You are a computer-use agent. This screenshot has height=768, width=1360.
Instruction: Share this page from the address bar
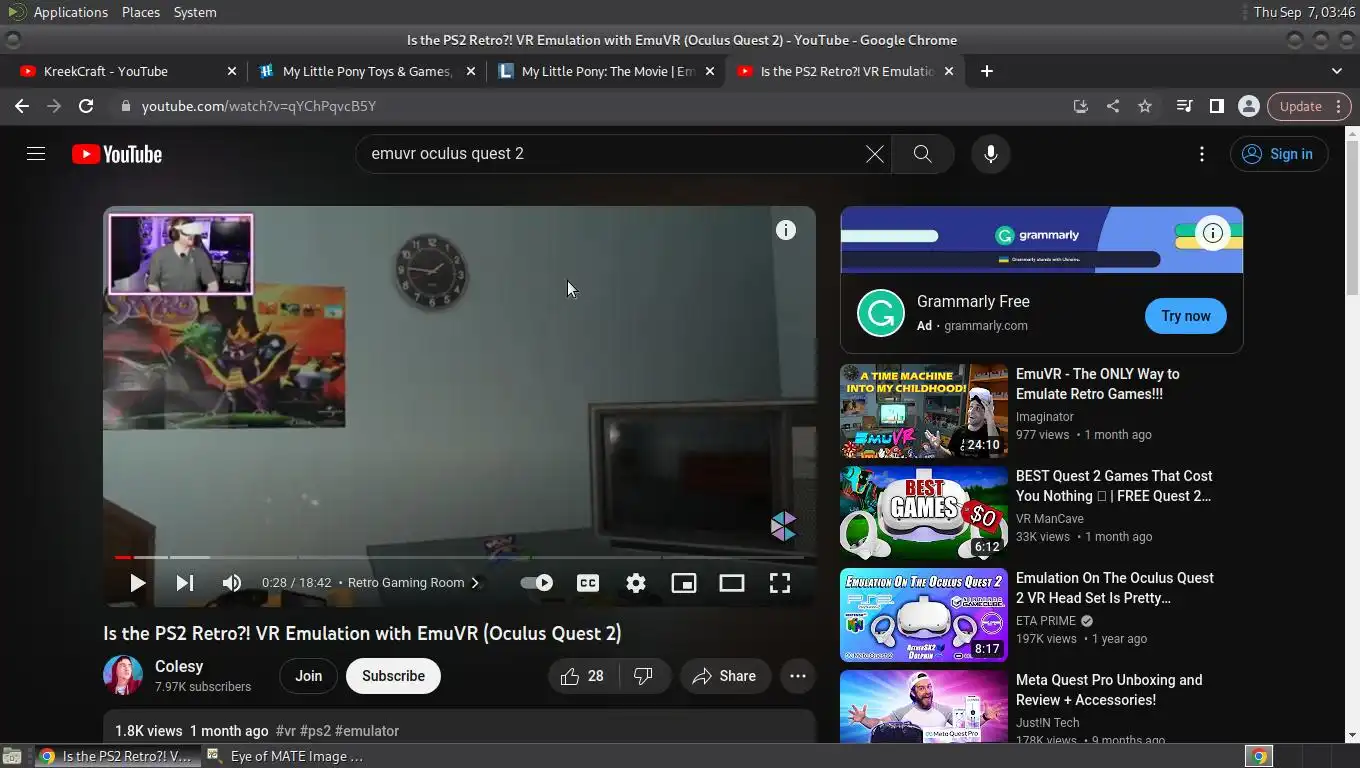coord(1113,106)
